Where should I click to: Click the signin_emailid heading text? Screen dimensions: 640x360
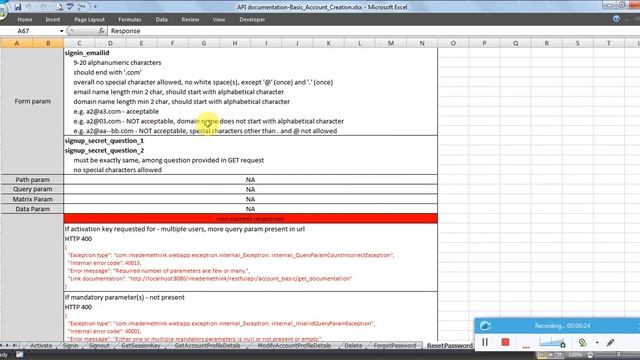pos(87,53)
